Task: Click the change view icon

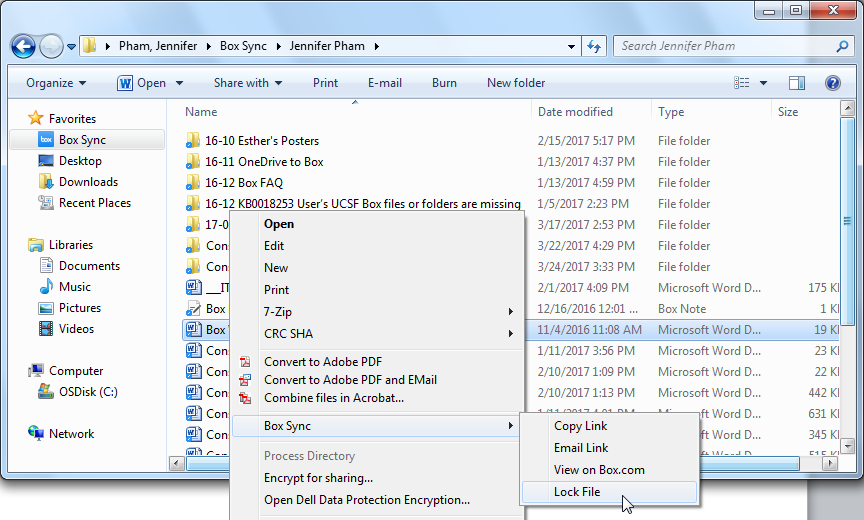Action: pos(742,83)
